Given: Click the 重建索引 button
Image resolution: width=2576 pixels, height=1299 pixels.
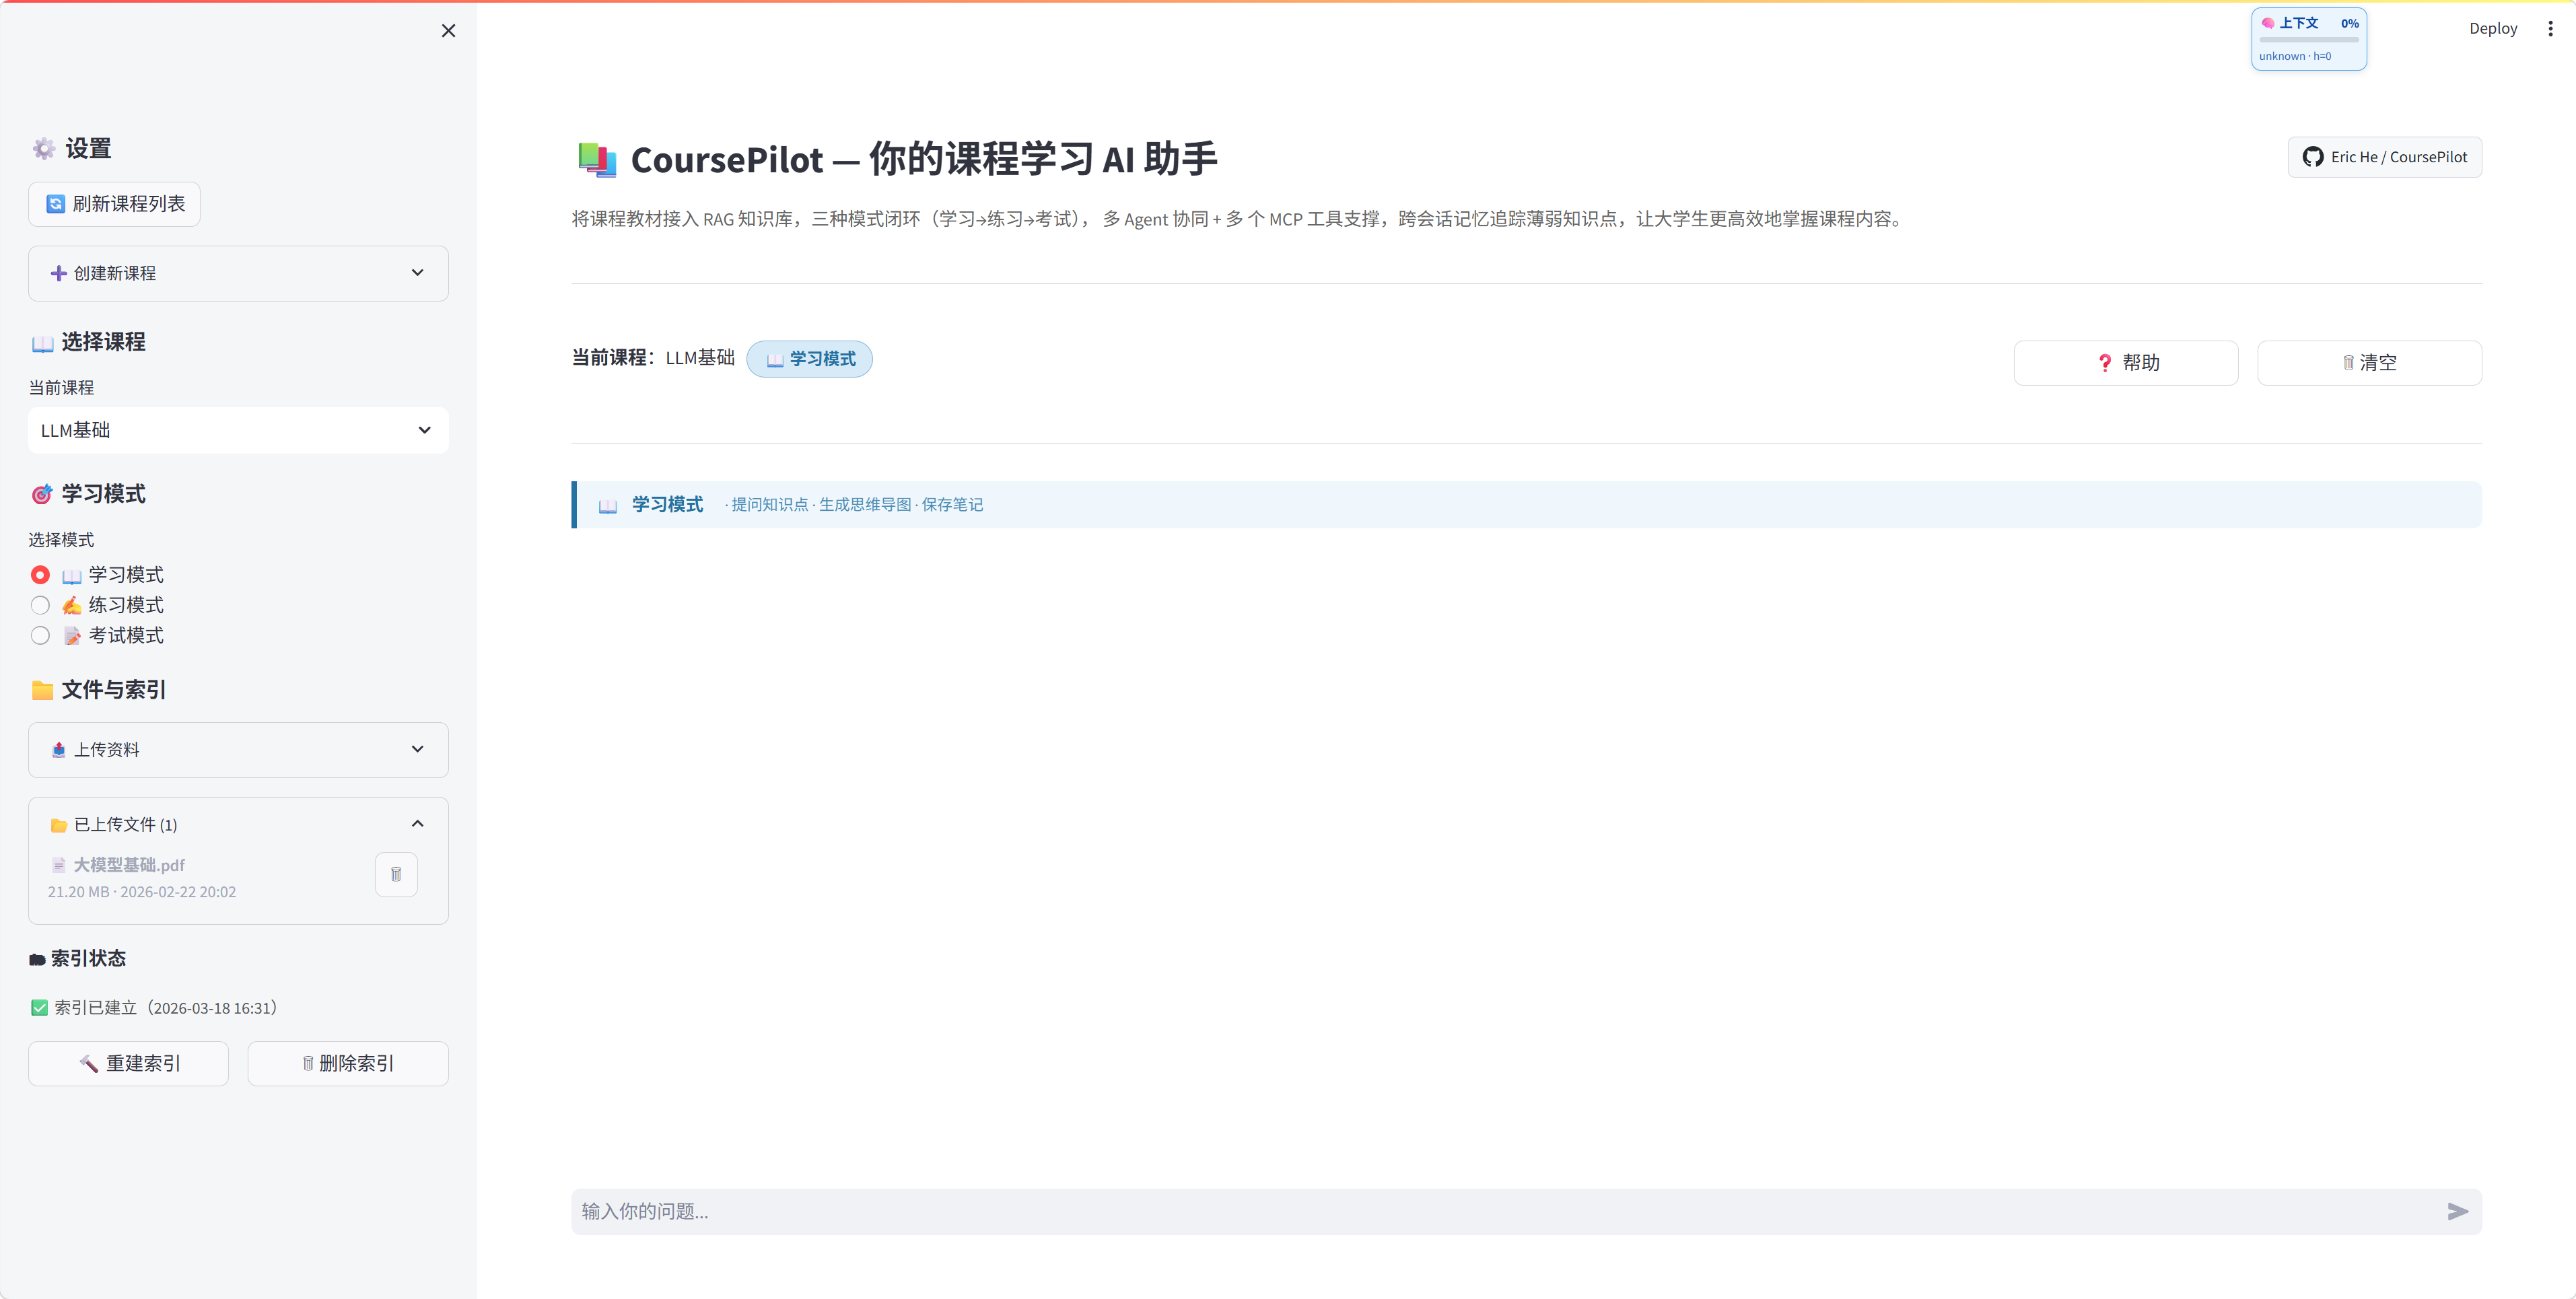Looking at the screenshot, I should click(128, 1063).
